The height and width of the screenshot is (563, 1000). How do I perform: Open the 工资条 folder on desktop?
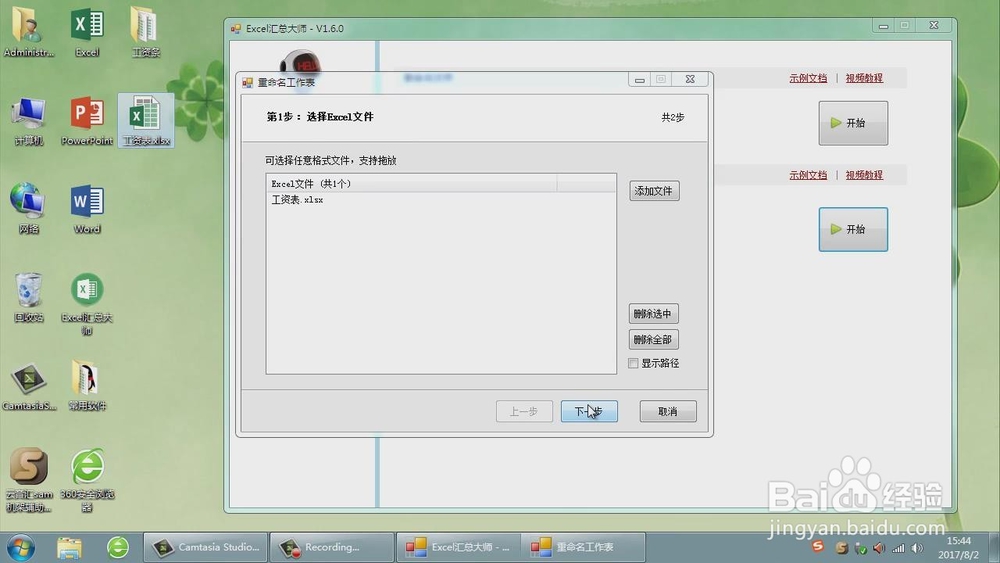(x=145, y=32)
